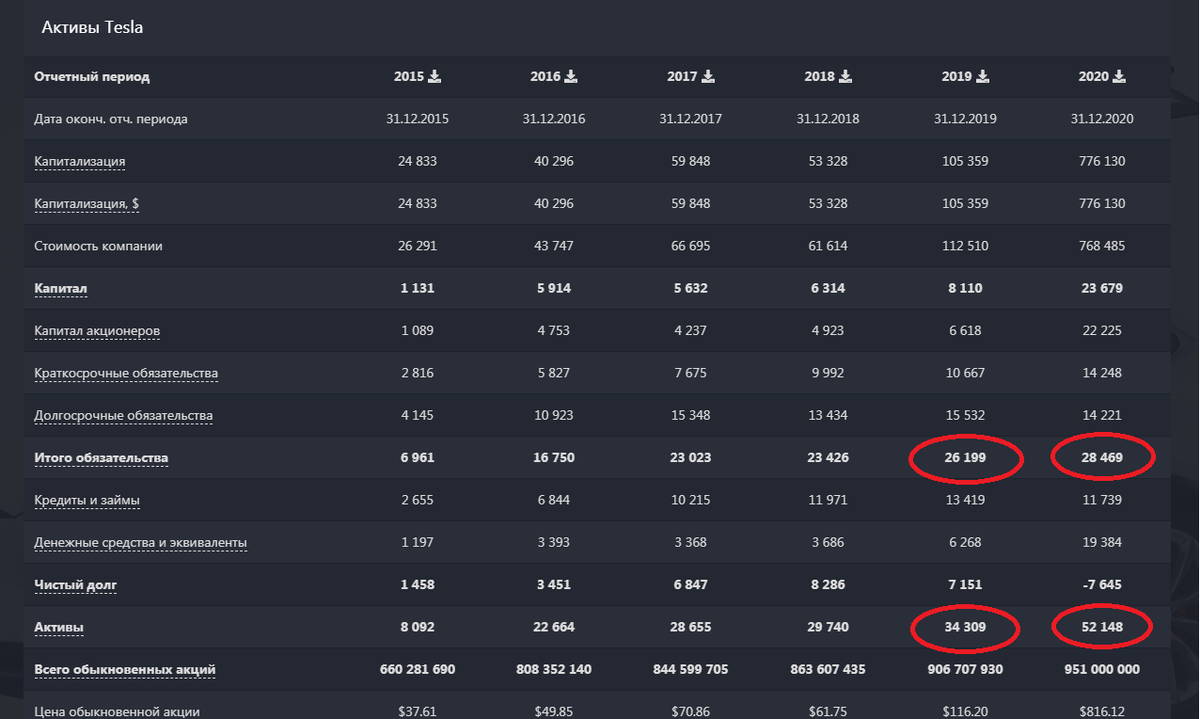1200x719 pixels.
Task: Click the 2018 column download icon
Action: coord(845,76)
